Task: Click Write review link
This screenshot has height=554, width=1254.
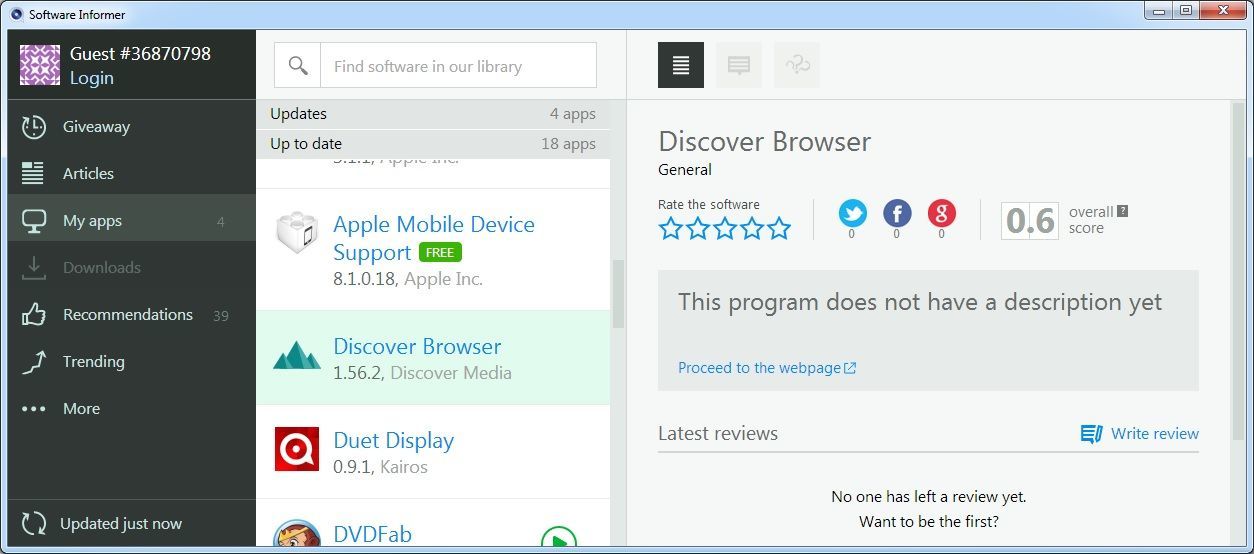Action: [1140, 434]
